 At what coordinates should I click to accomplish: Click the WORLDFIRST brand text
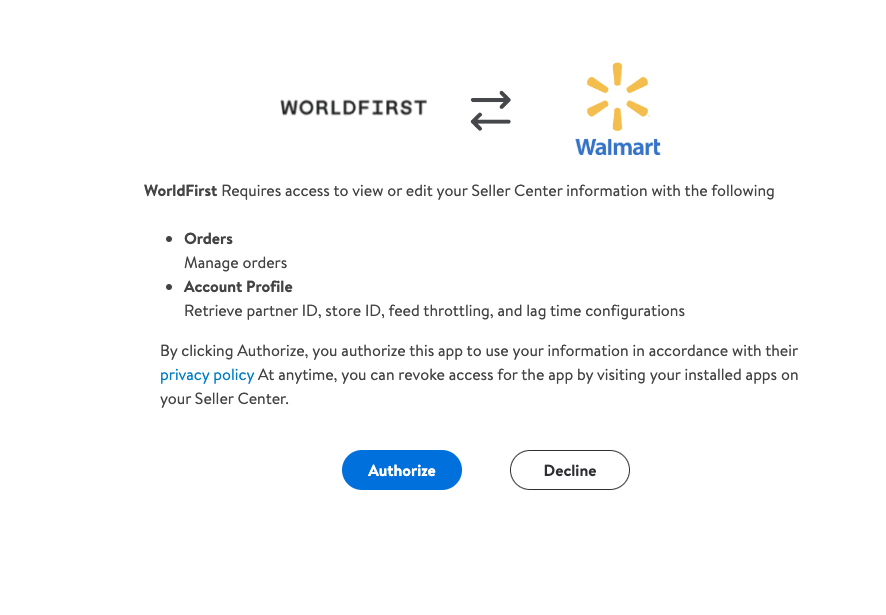354,107
